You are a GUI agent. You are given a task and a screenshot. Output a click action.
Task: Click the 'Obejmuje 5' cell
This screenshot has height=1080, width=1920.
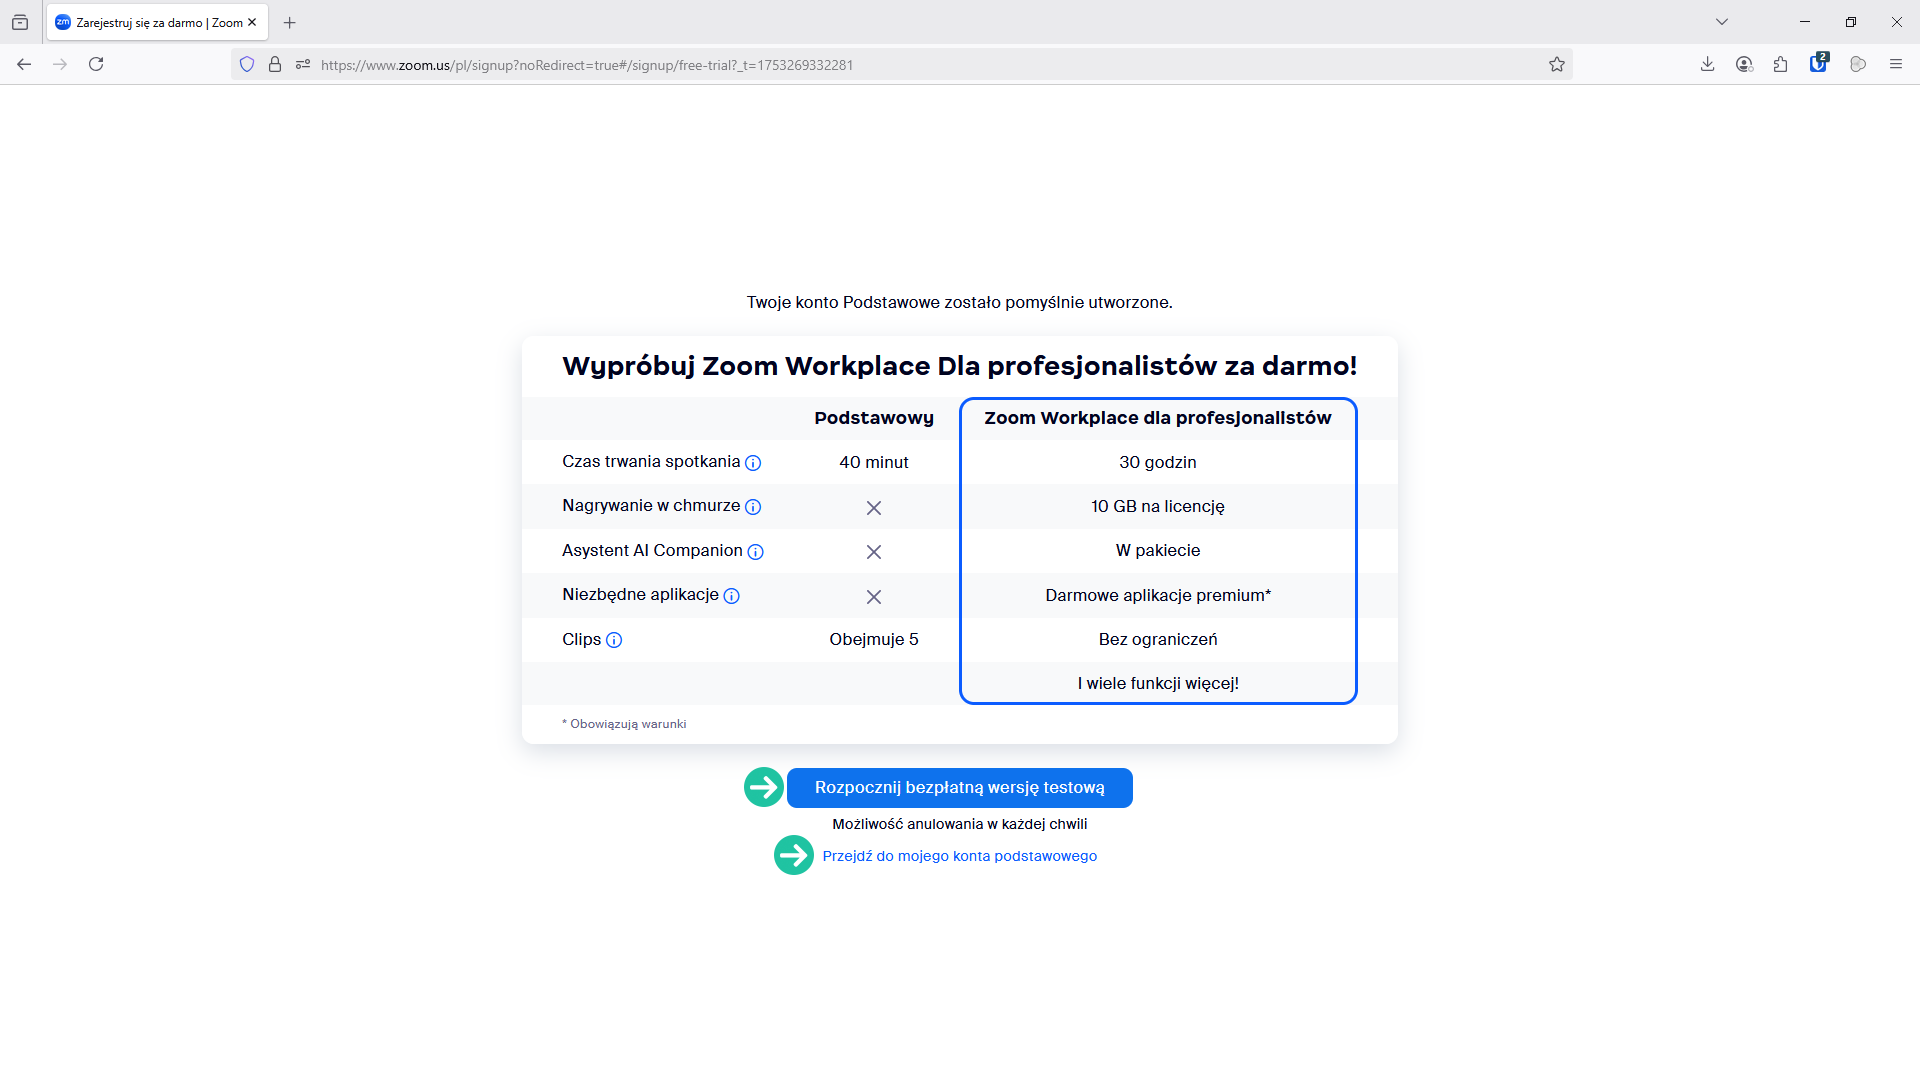874,639
